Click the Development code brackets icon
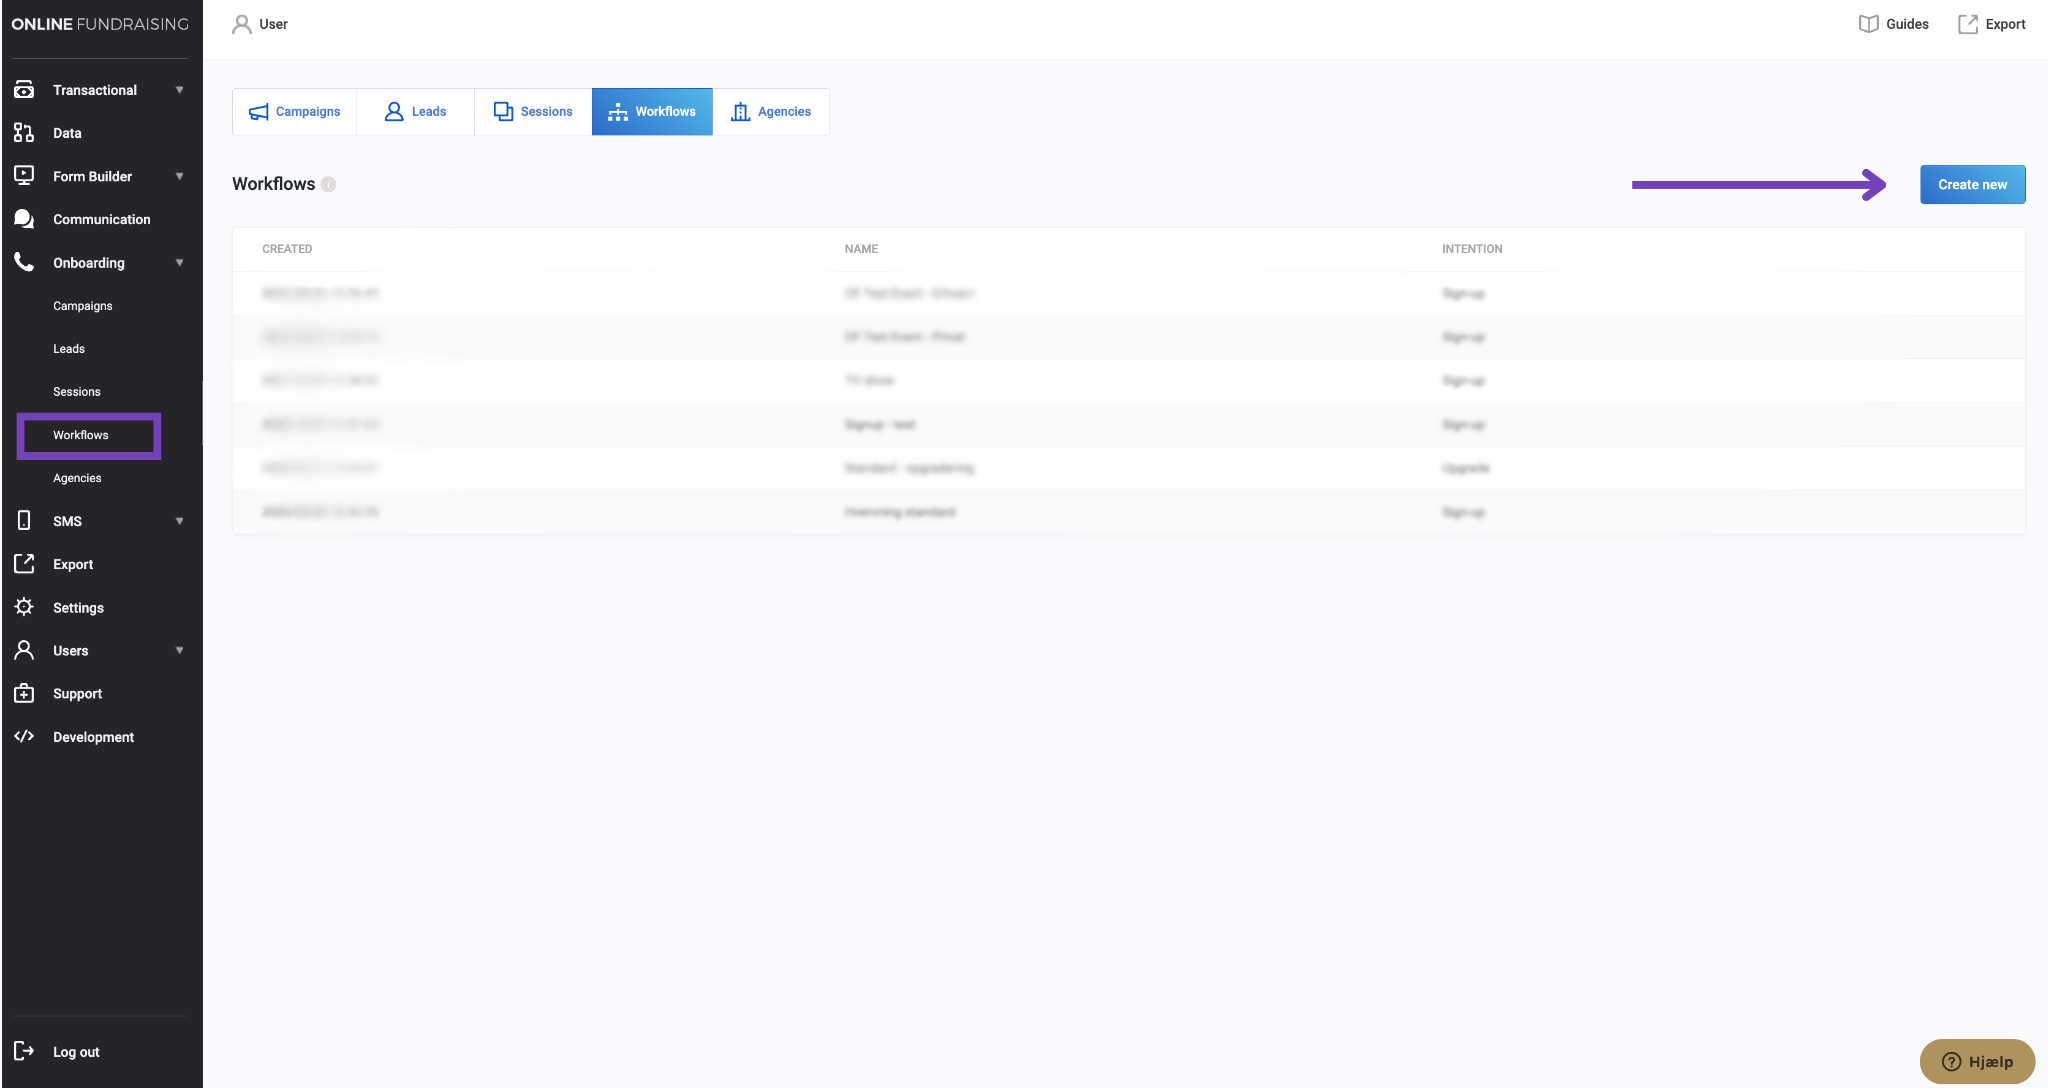This screenshot has width=2048, height=1088. click(24, 736)
